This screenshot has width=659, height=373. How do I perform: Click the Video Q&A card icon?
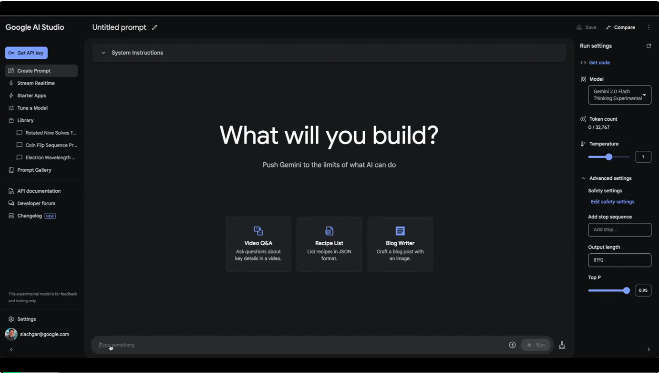[x=258, y=231]
